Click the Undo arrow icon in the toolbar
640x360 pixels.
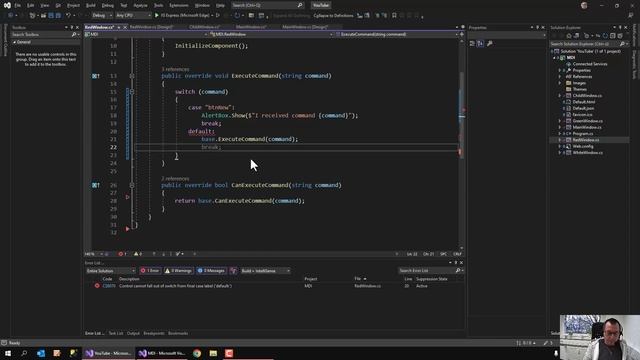click(68, 16)
